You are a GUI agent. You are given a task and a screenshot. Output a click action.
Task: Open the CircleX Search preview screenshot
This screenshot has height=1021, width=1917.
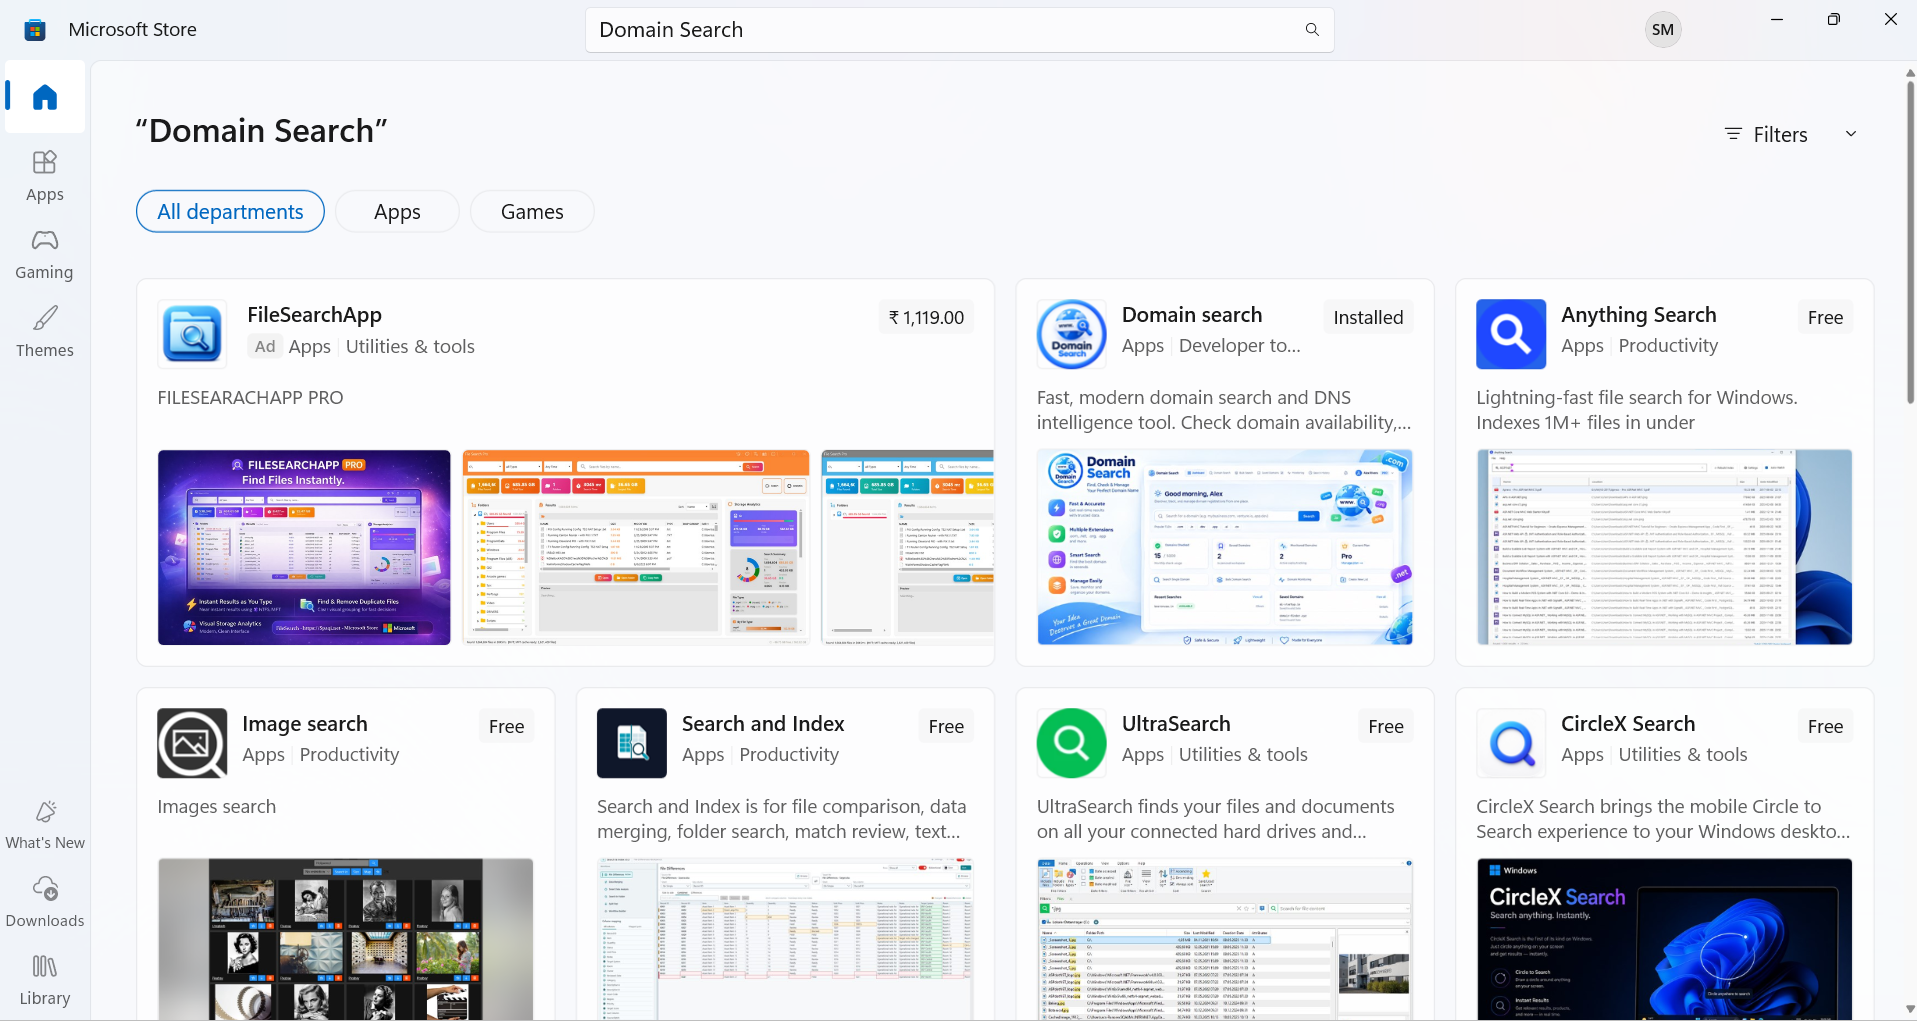1664,939
